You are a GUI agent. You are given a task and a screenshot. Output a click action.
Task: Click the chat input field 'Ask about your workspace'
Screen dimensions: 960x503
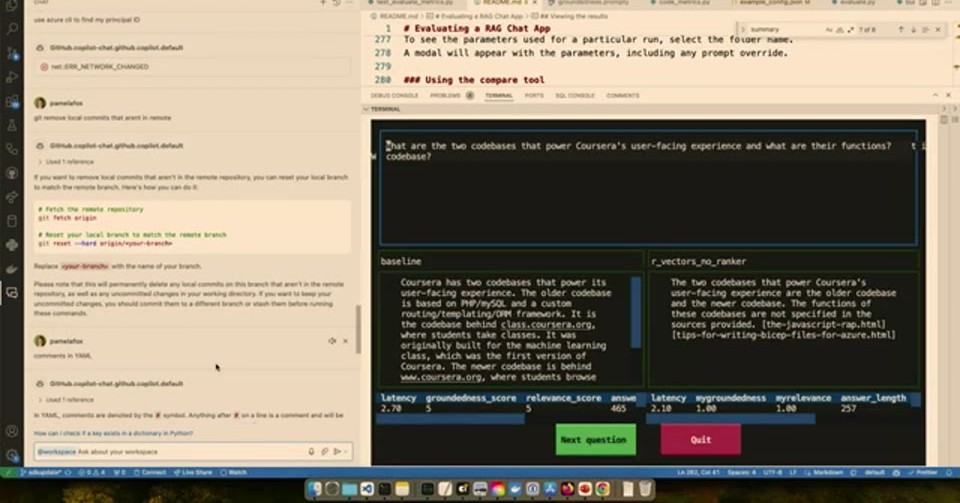[x=171, y=452]
